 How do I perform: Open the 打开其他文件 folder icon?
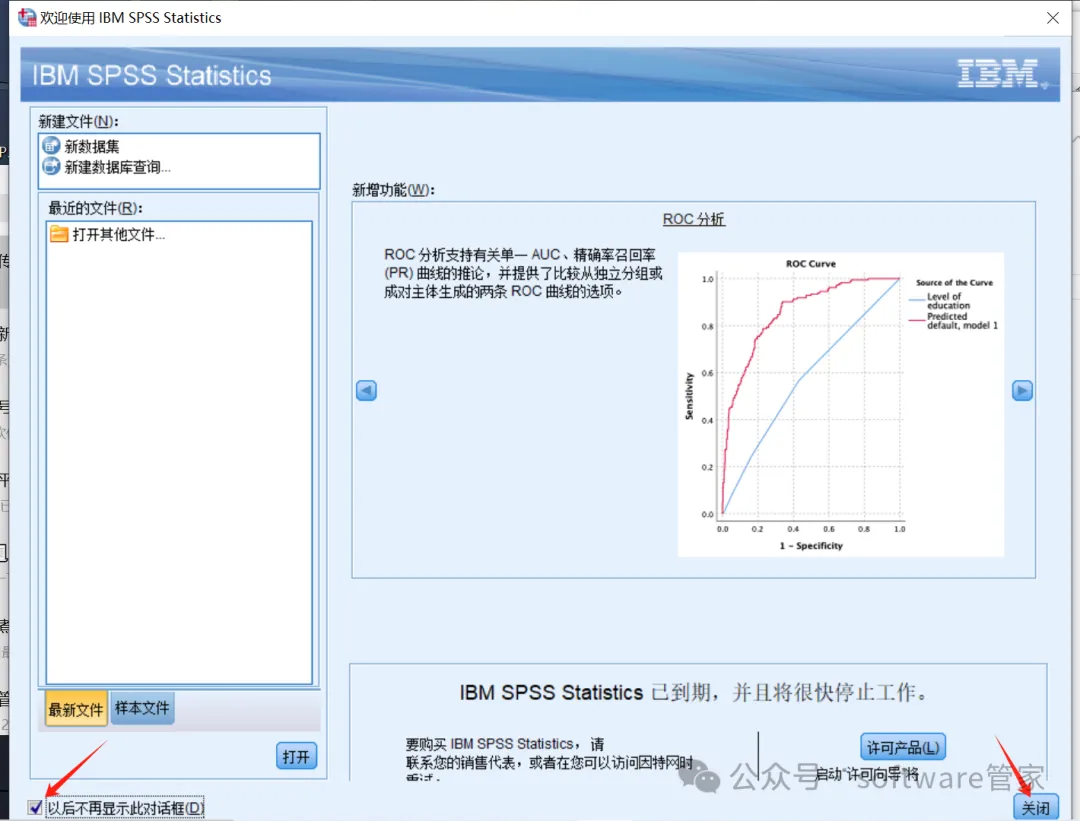[59, 234]
